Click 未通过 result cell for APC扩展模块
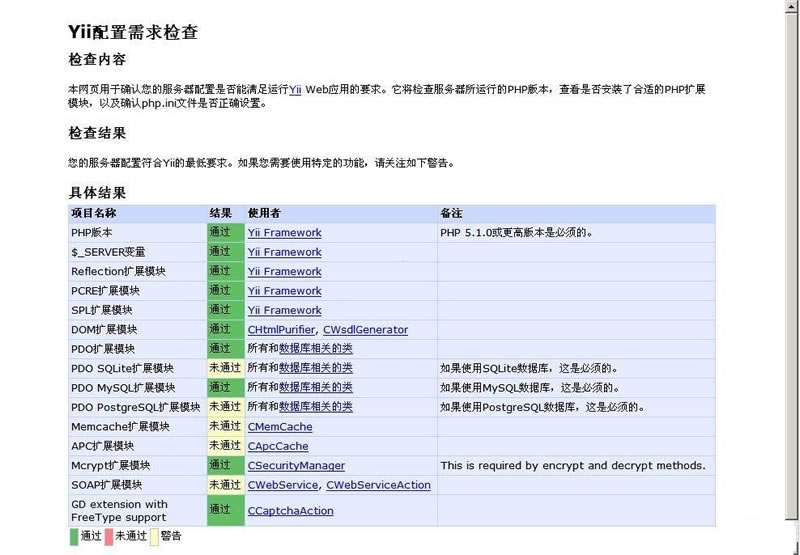 coord(226,446)
